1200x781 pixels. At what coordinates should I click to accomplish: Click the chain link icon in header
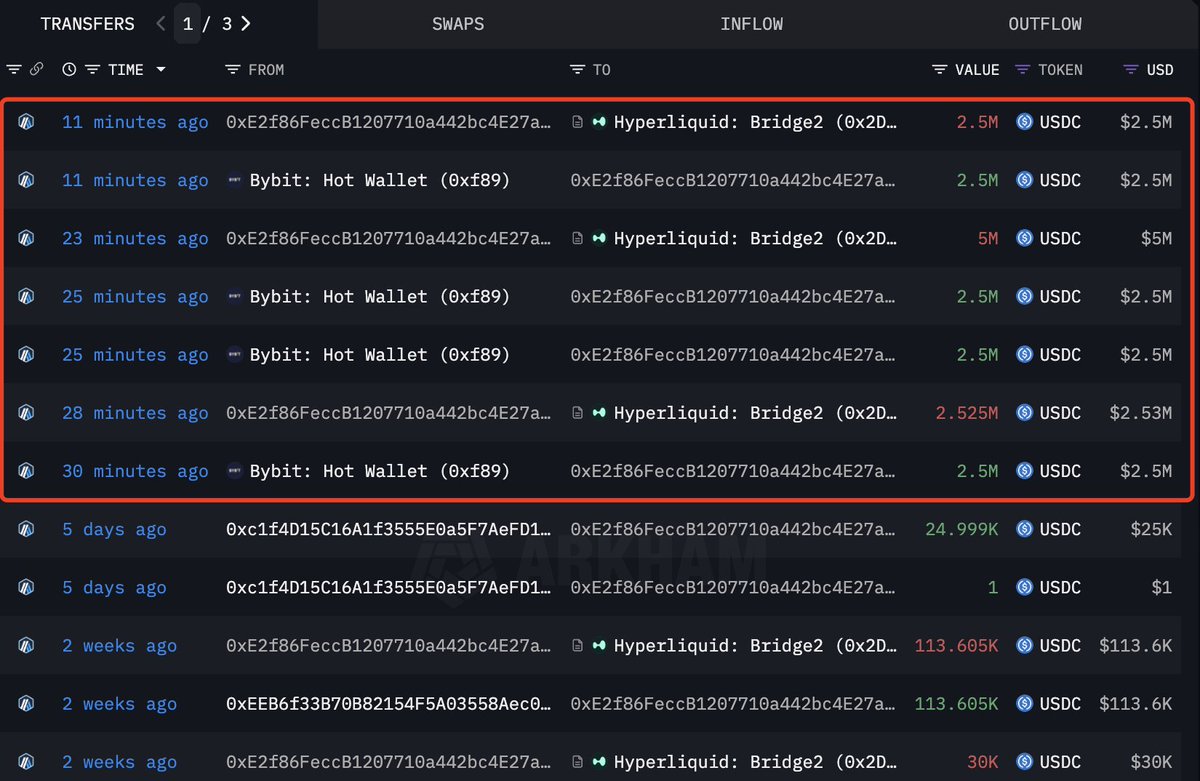(x=36, y=70)
